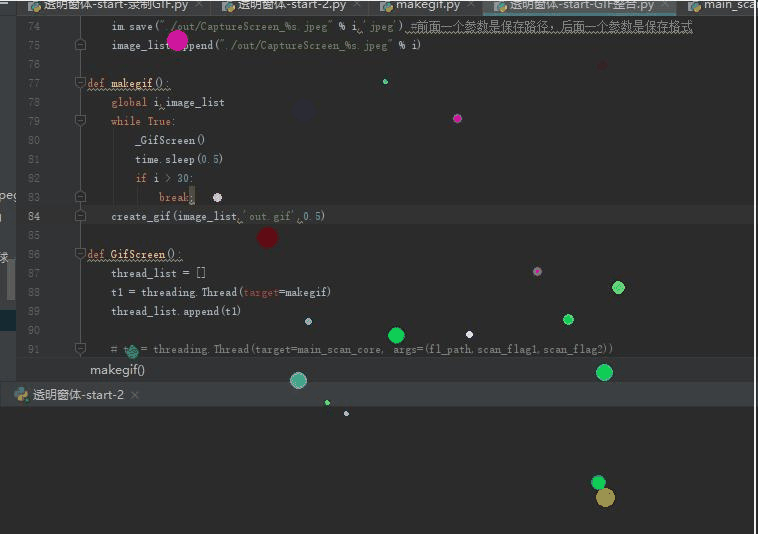Toggle fold marker on commented line 91
This screenshot has width=758, height=534.
[x=81, y=349]
